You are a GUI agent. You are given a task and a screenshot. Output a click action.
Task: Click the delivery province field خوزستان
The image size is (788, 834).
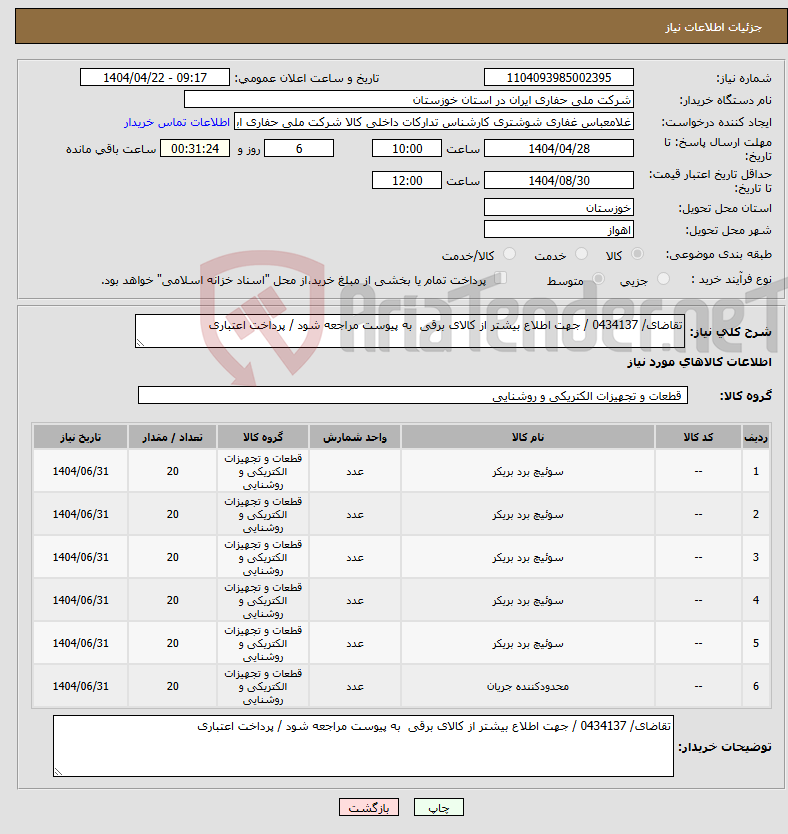[559, 208]
